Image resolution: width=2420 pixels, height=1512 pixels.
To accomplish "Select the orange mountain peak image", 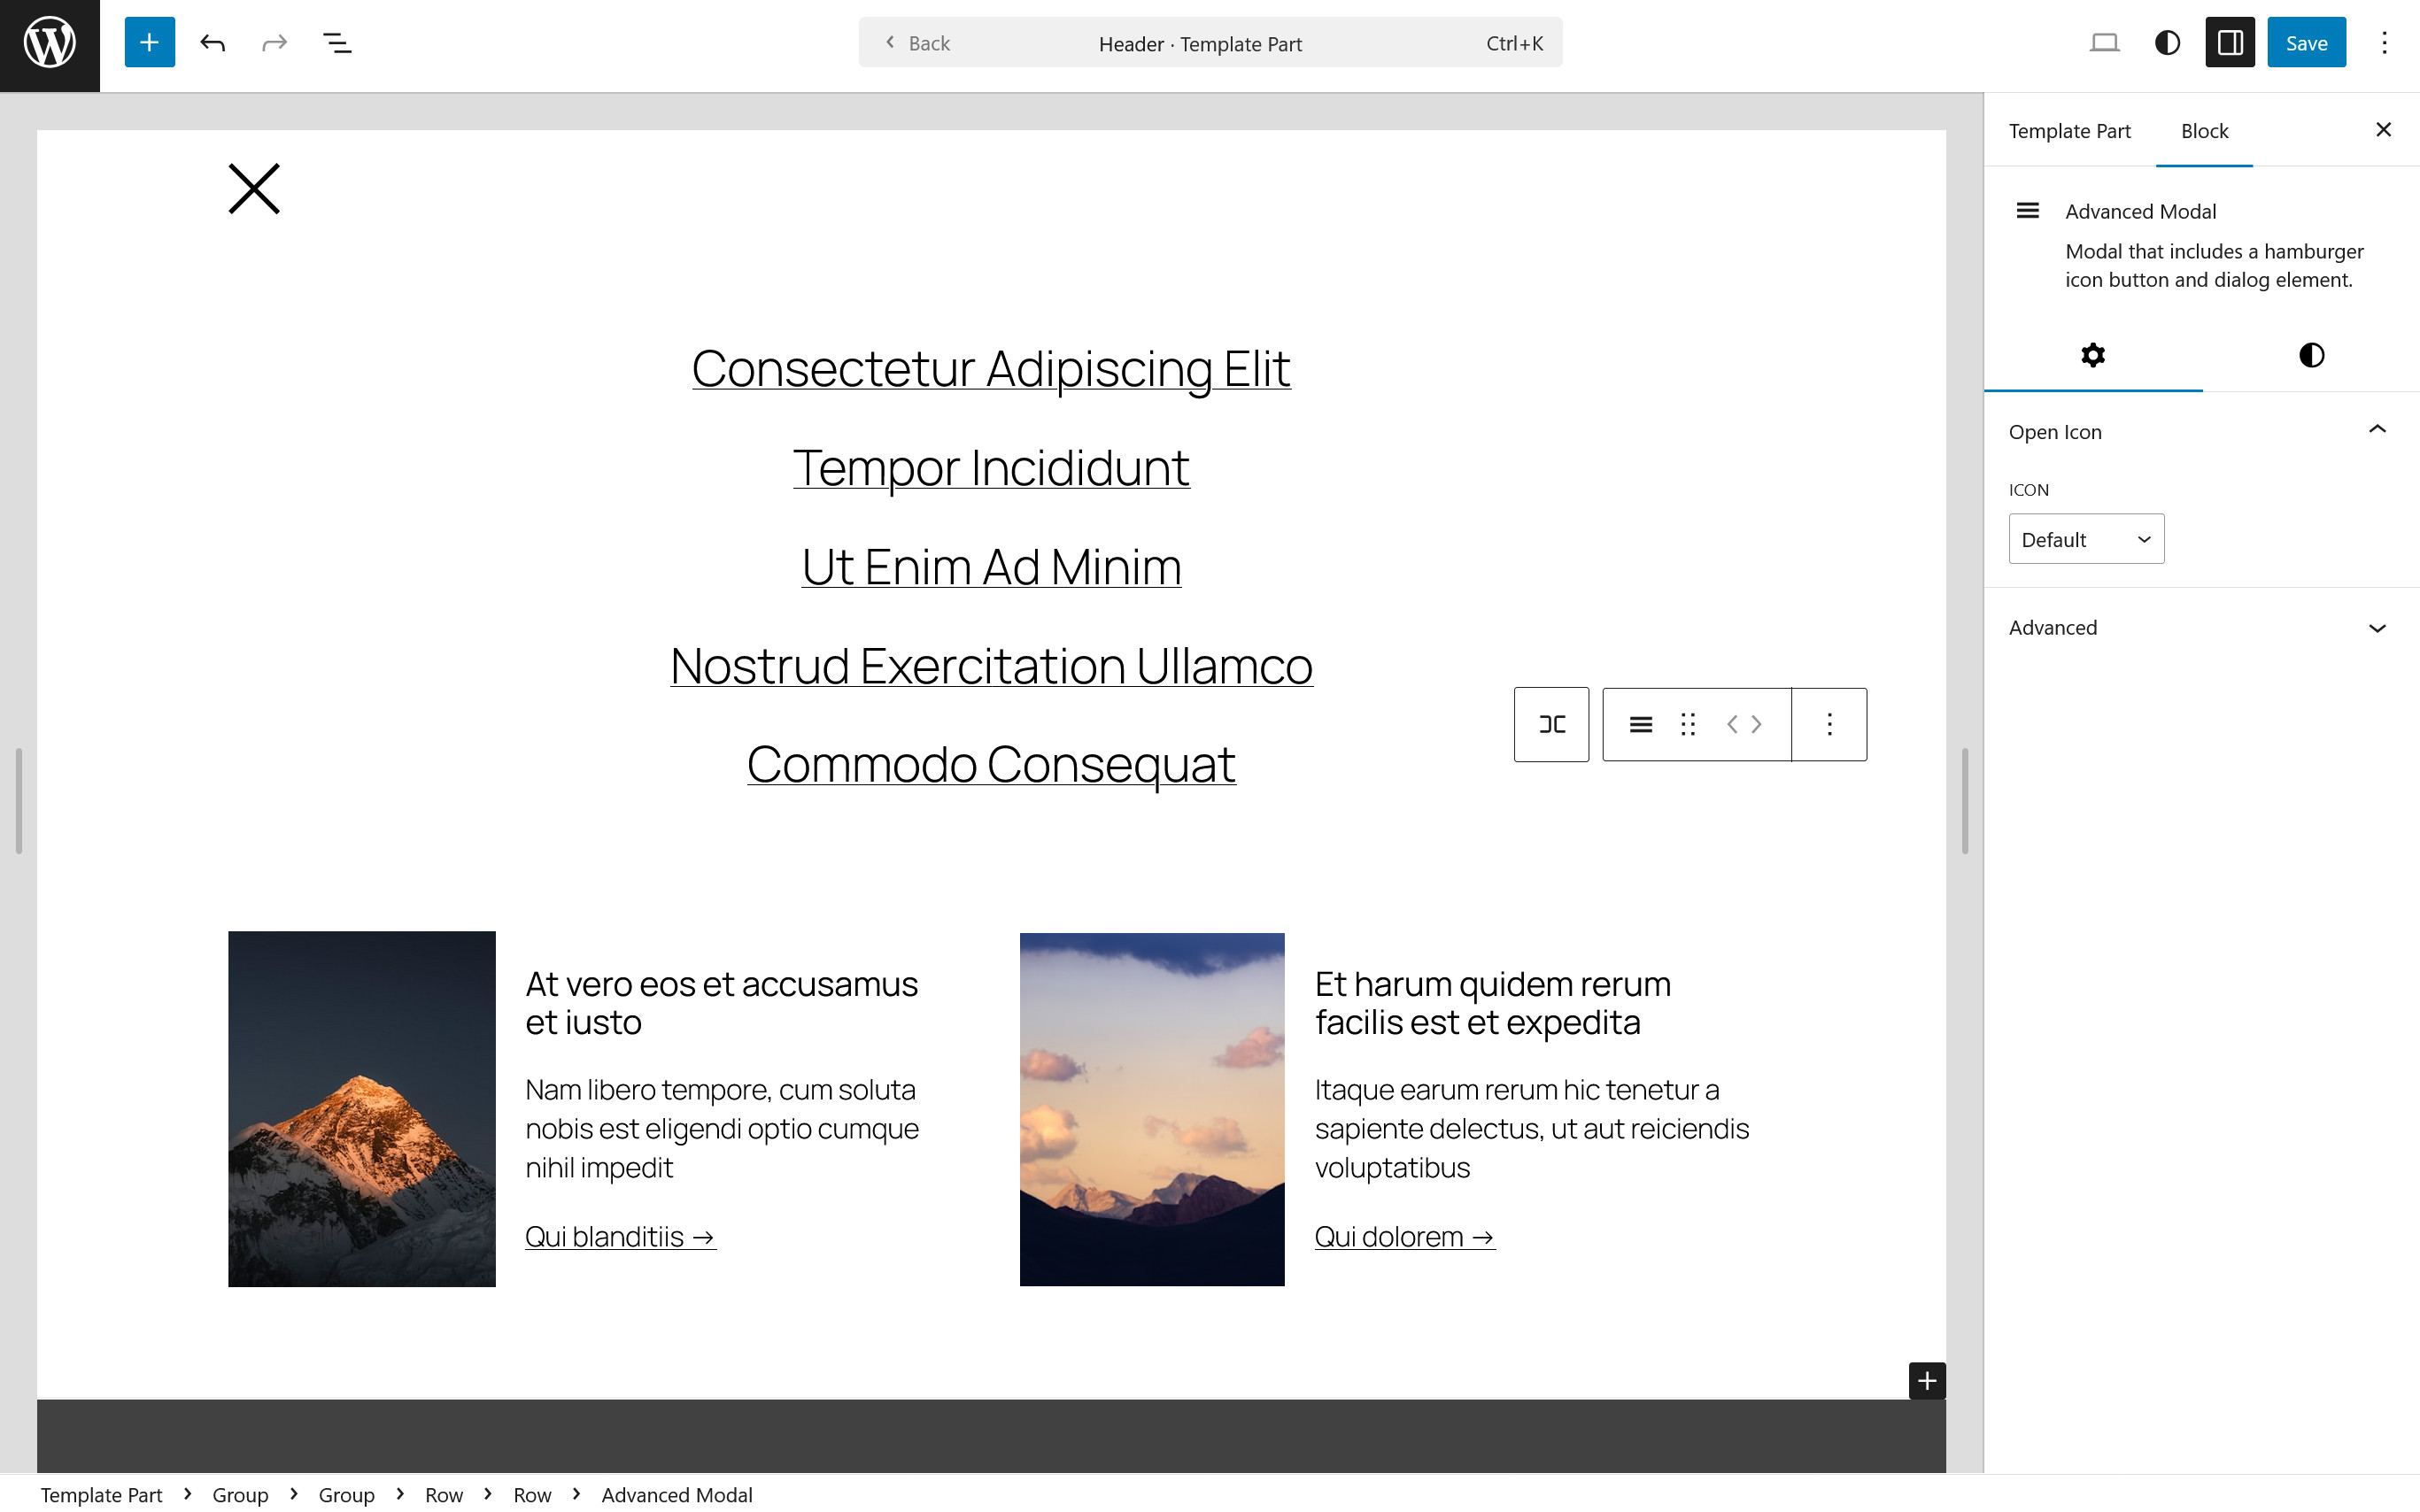I will point(362,1109).
